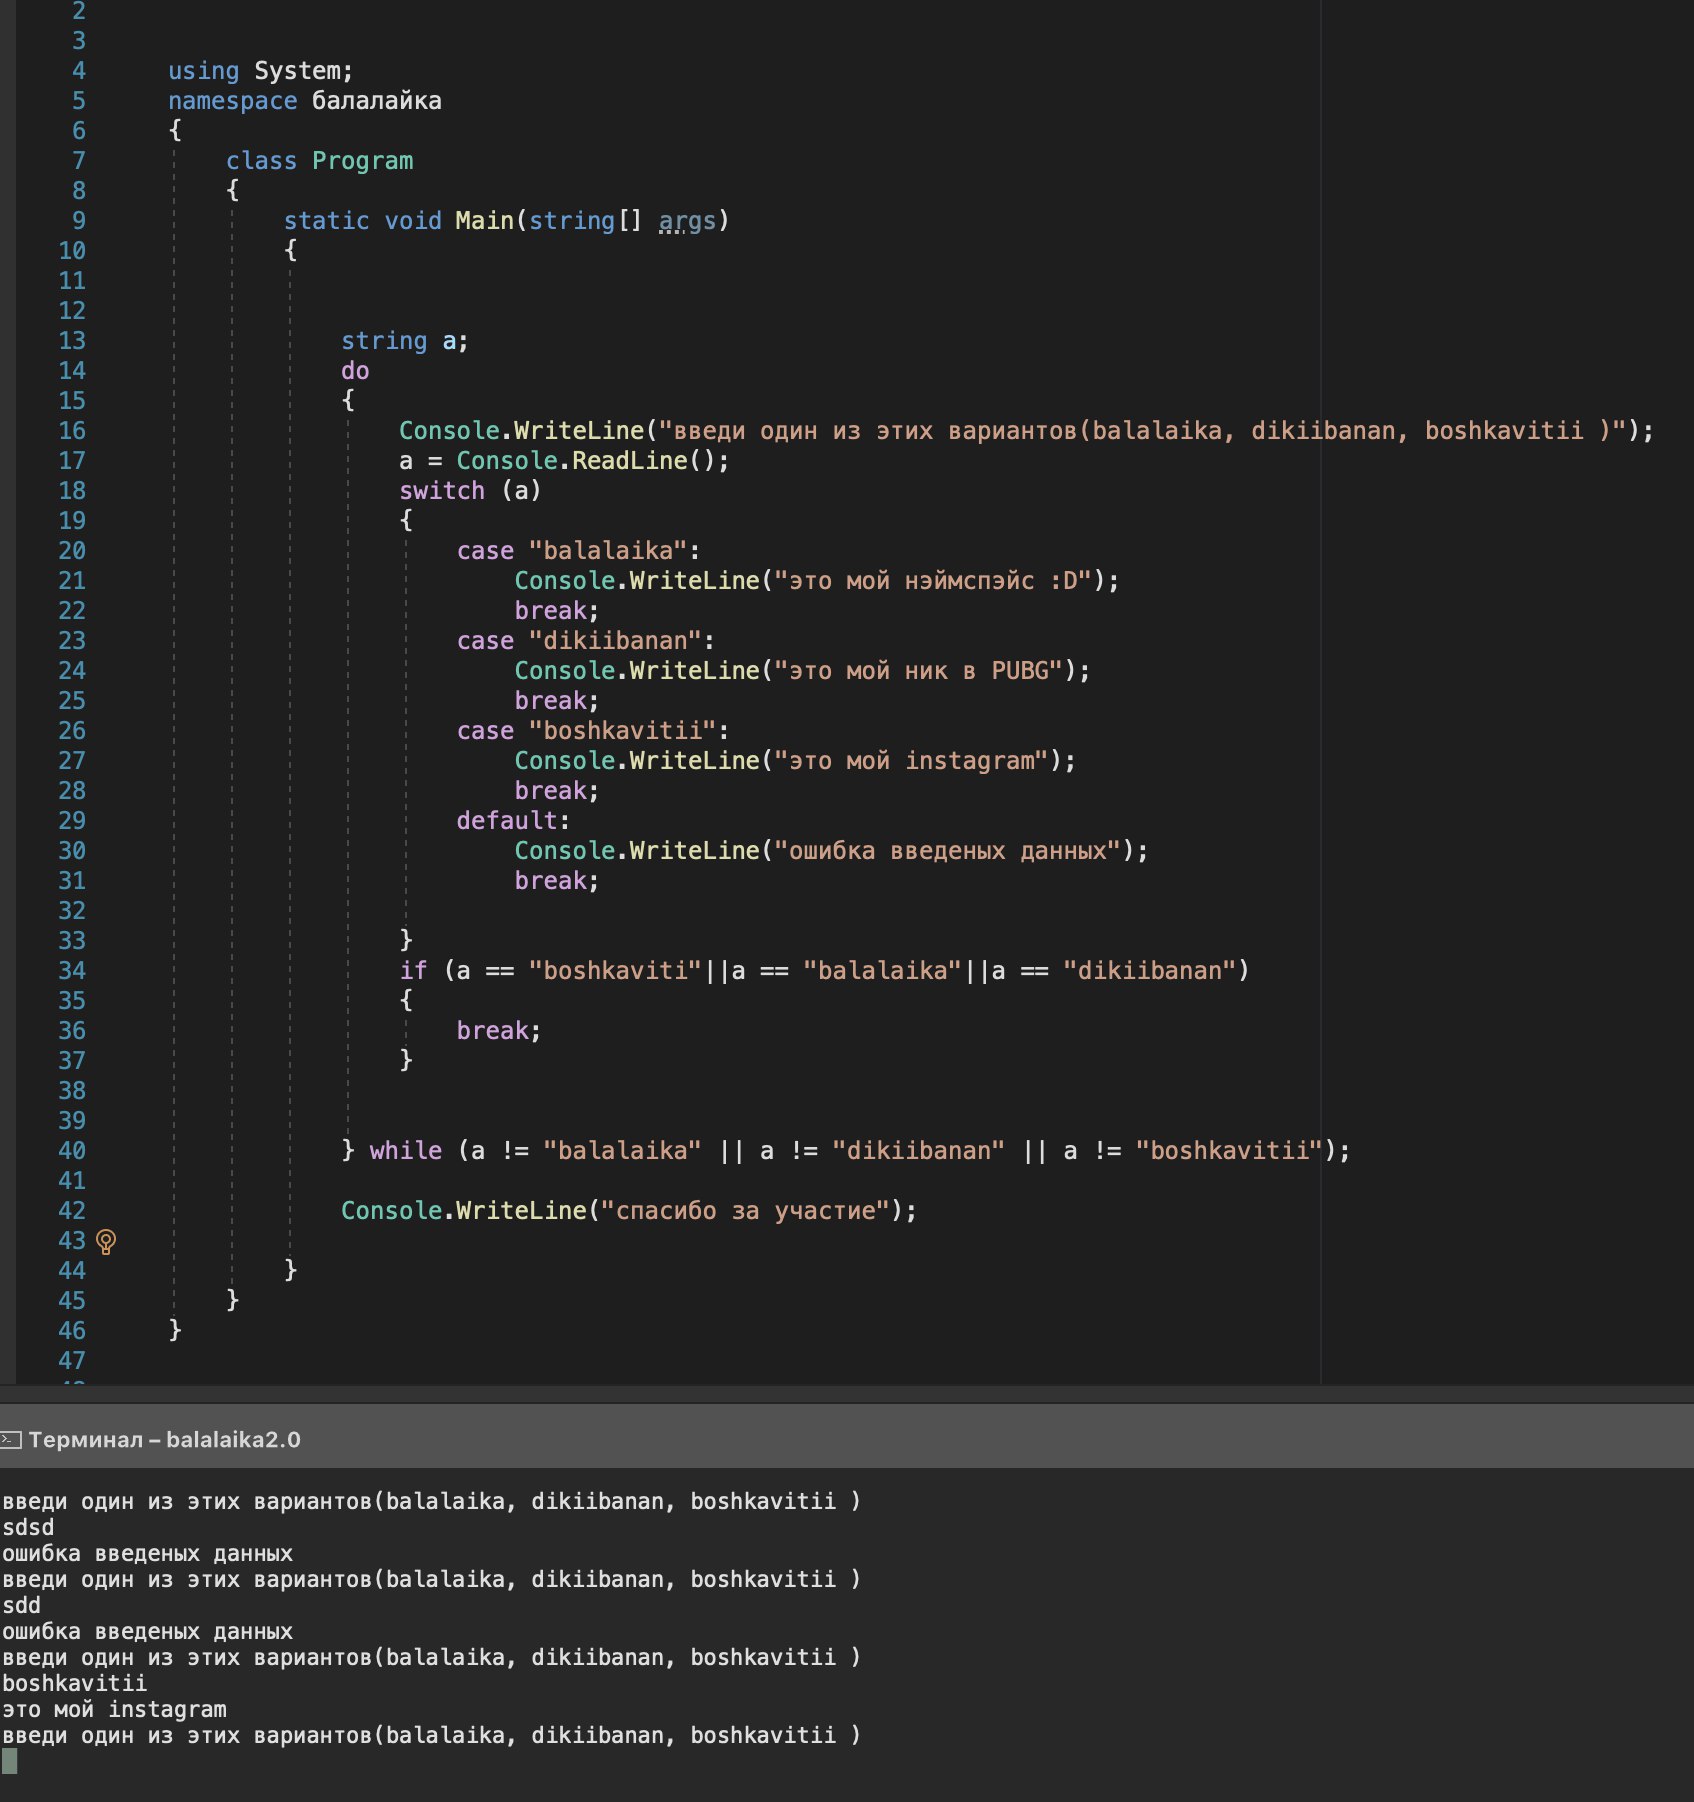1694x1802 pixels.
Task: Click the string "ошибка введеных данных" in code
Action: point(947,851)
